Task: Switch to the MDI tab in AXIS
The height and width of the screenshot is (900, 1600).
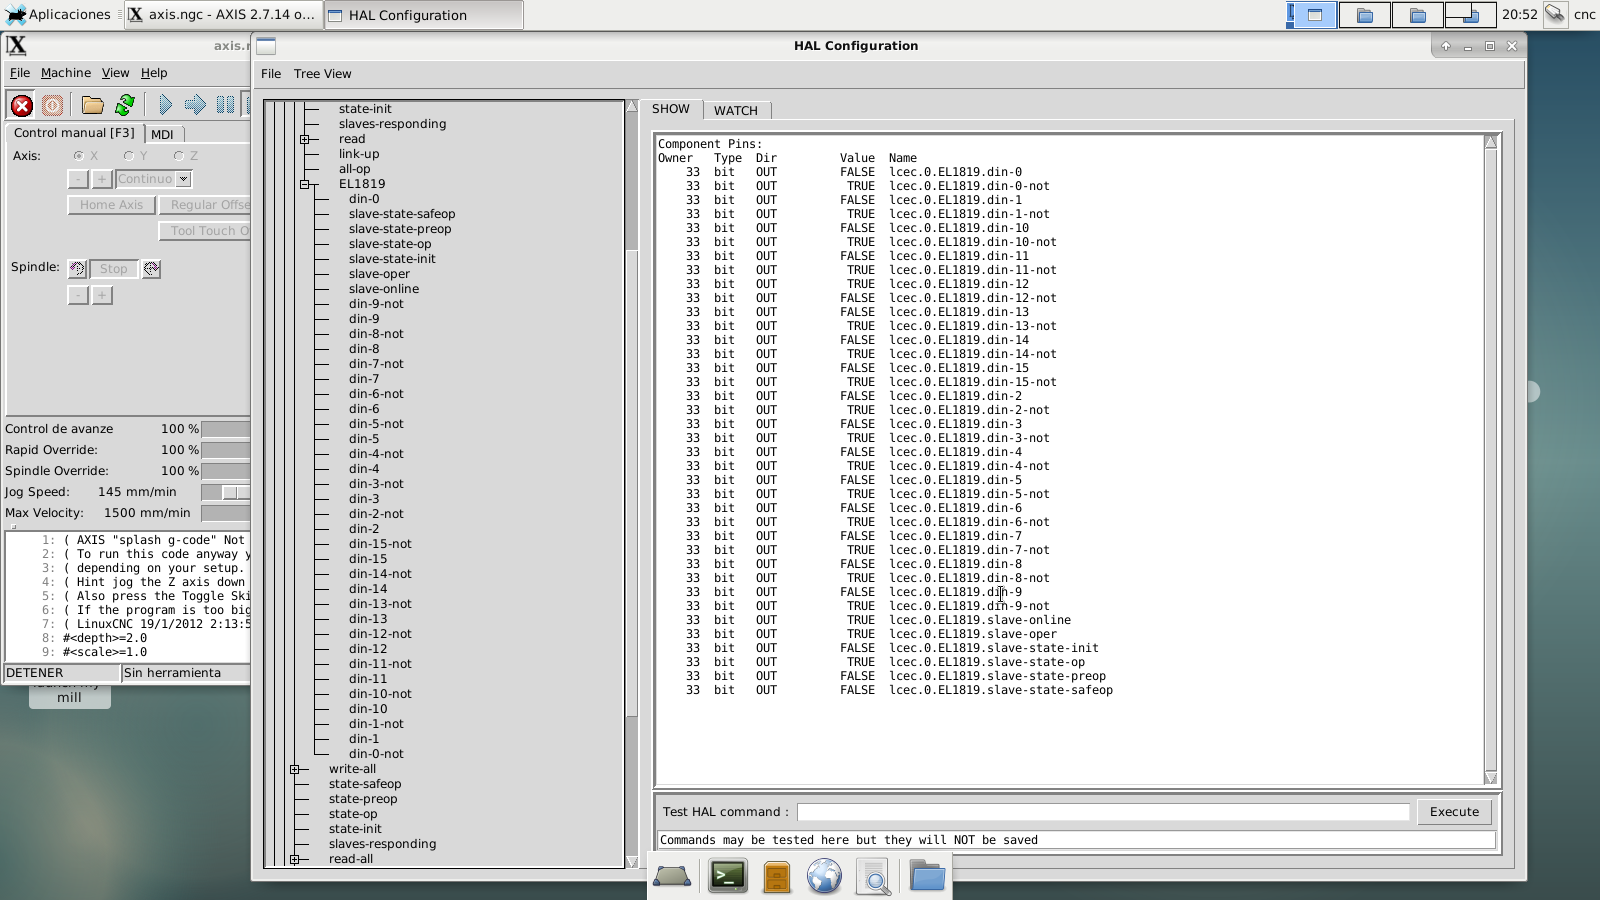Action: [163, 134]
